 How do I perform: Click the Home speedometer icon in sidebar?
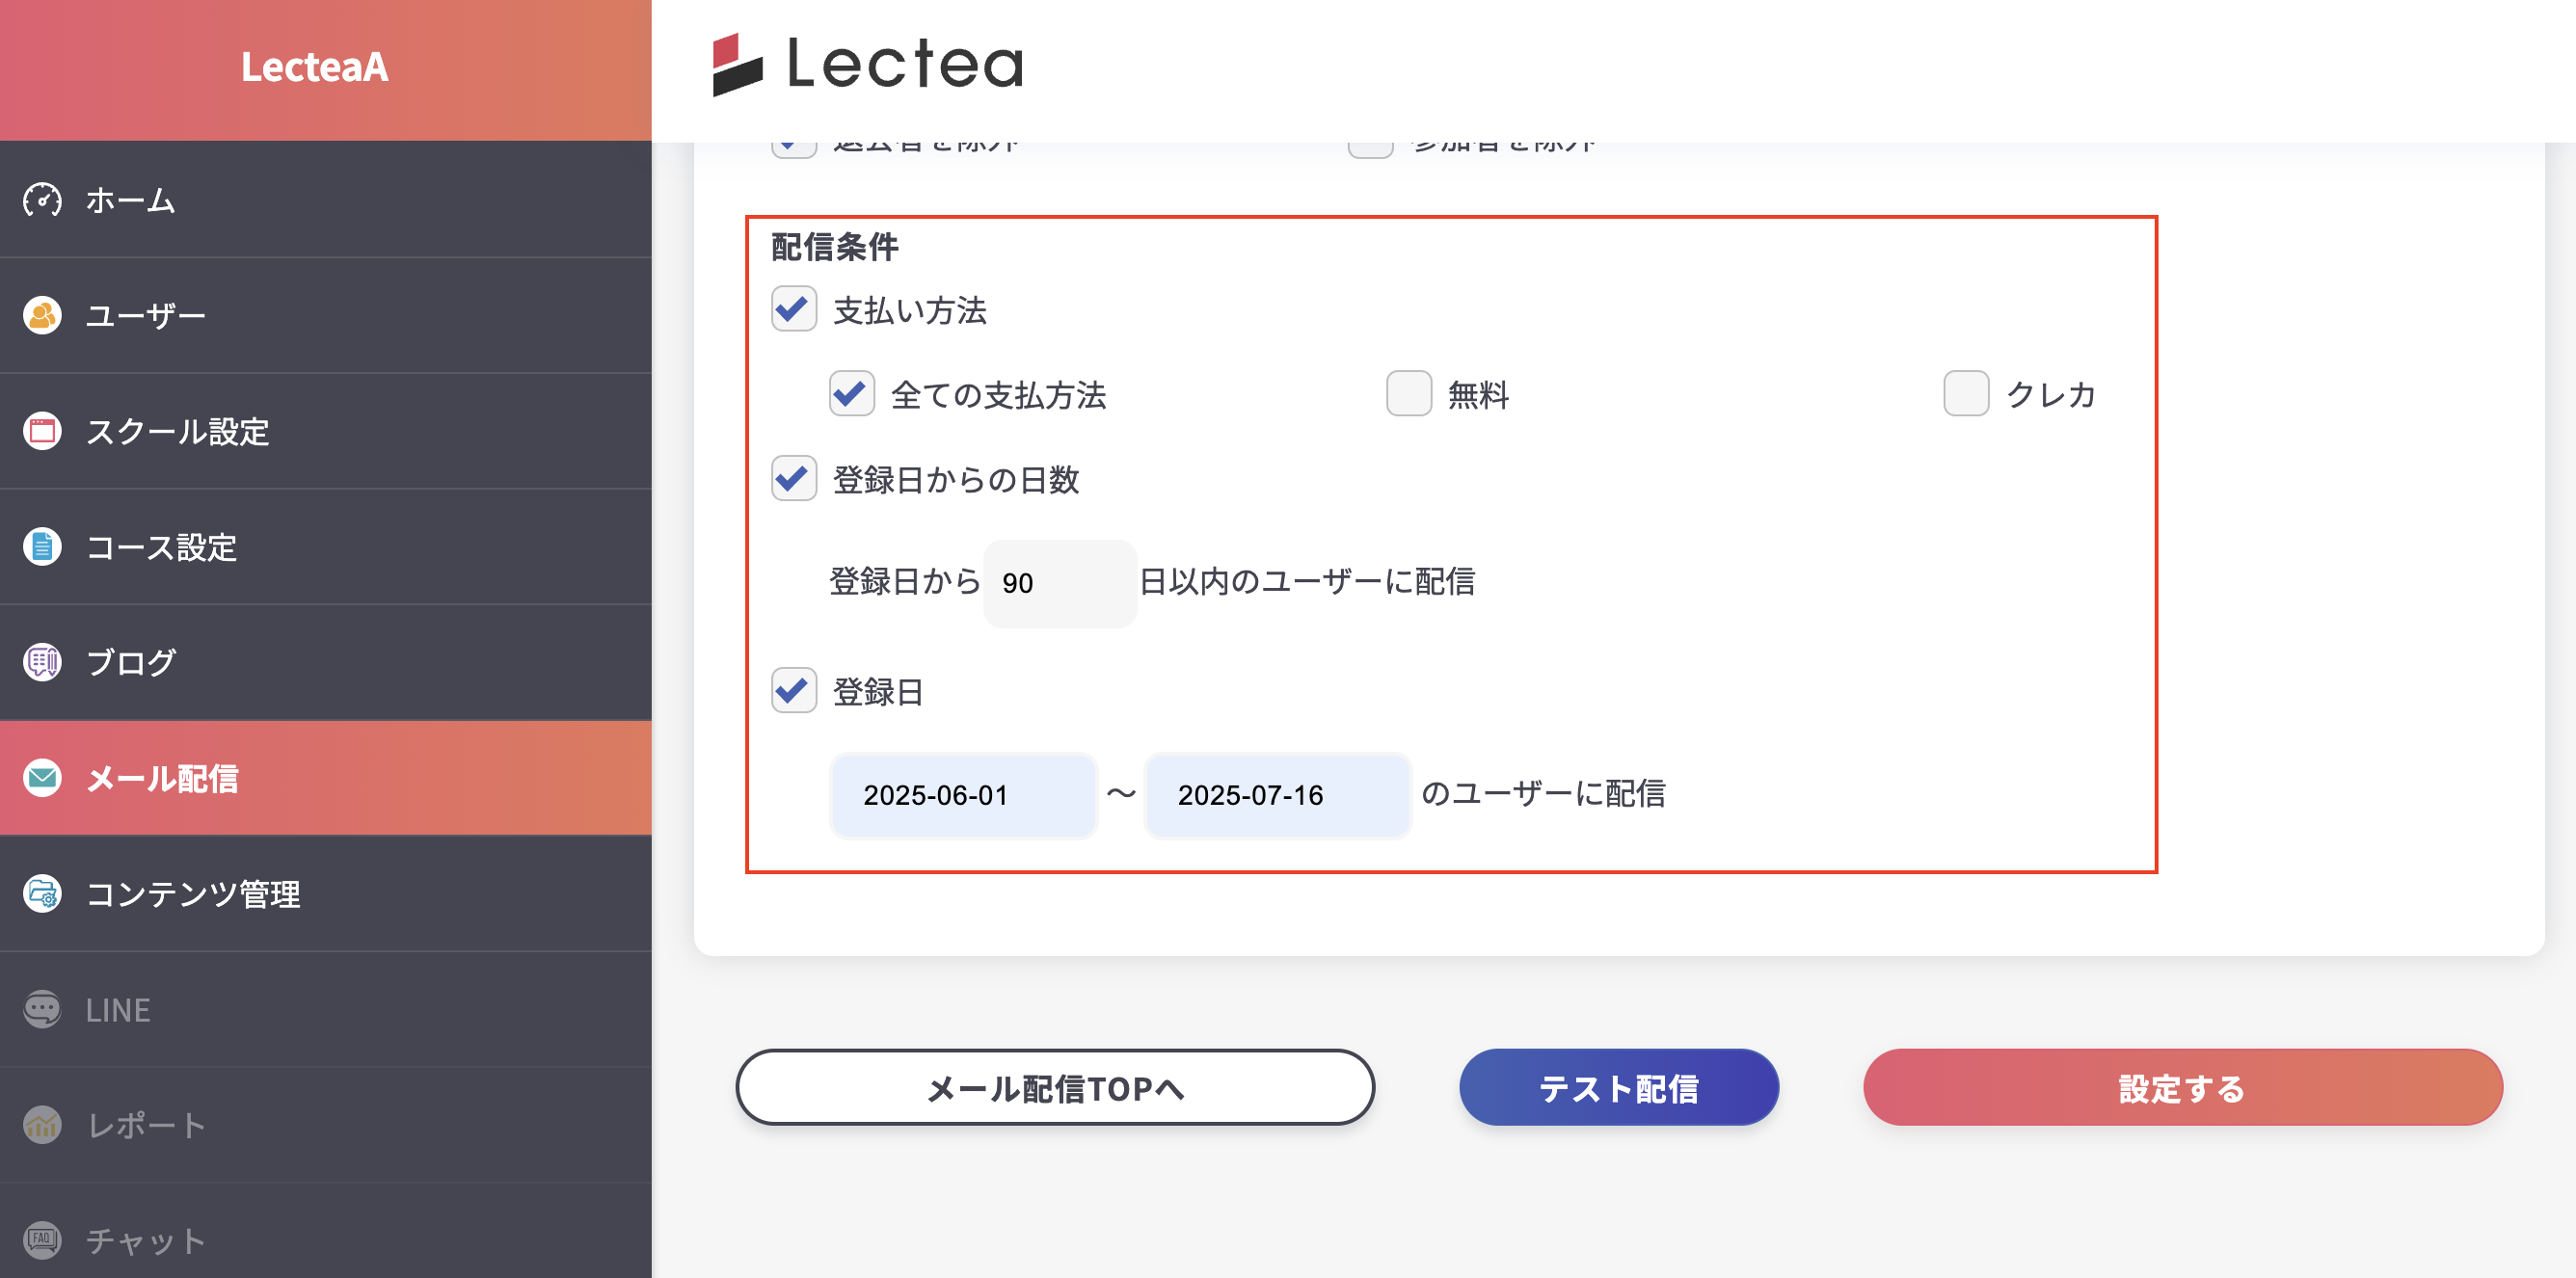coord(42,200)
